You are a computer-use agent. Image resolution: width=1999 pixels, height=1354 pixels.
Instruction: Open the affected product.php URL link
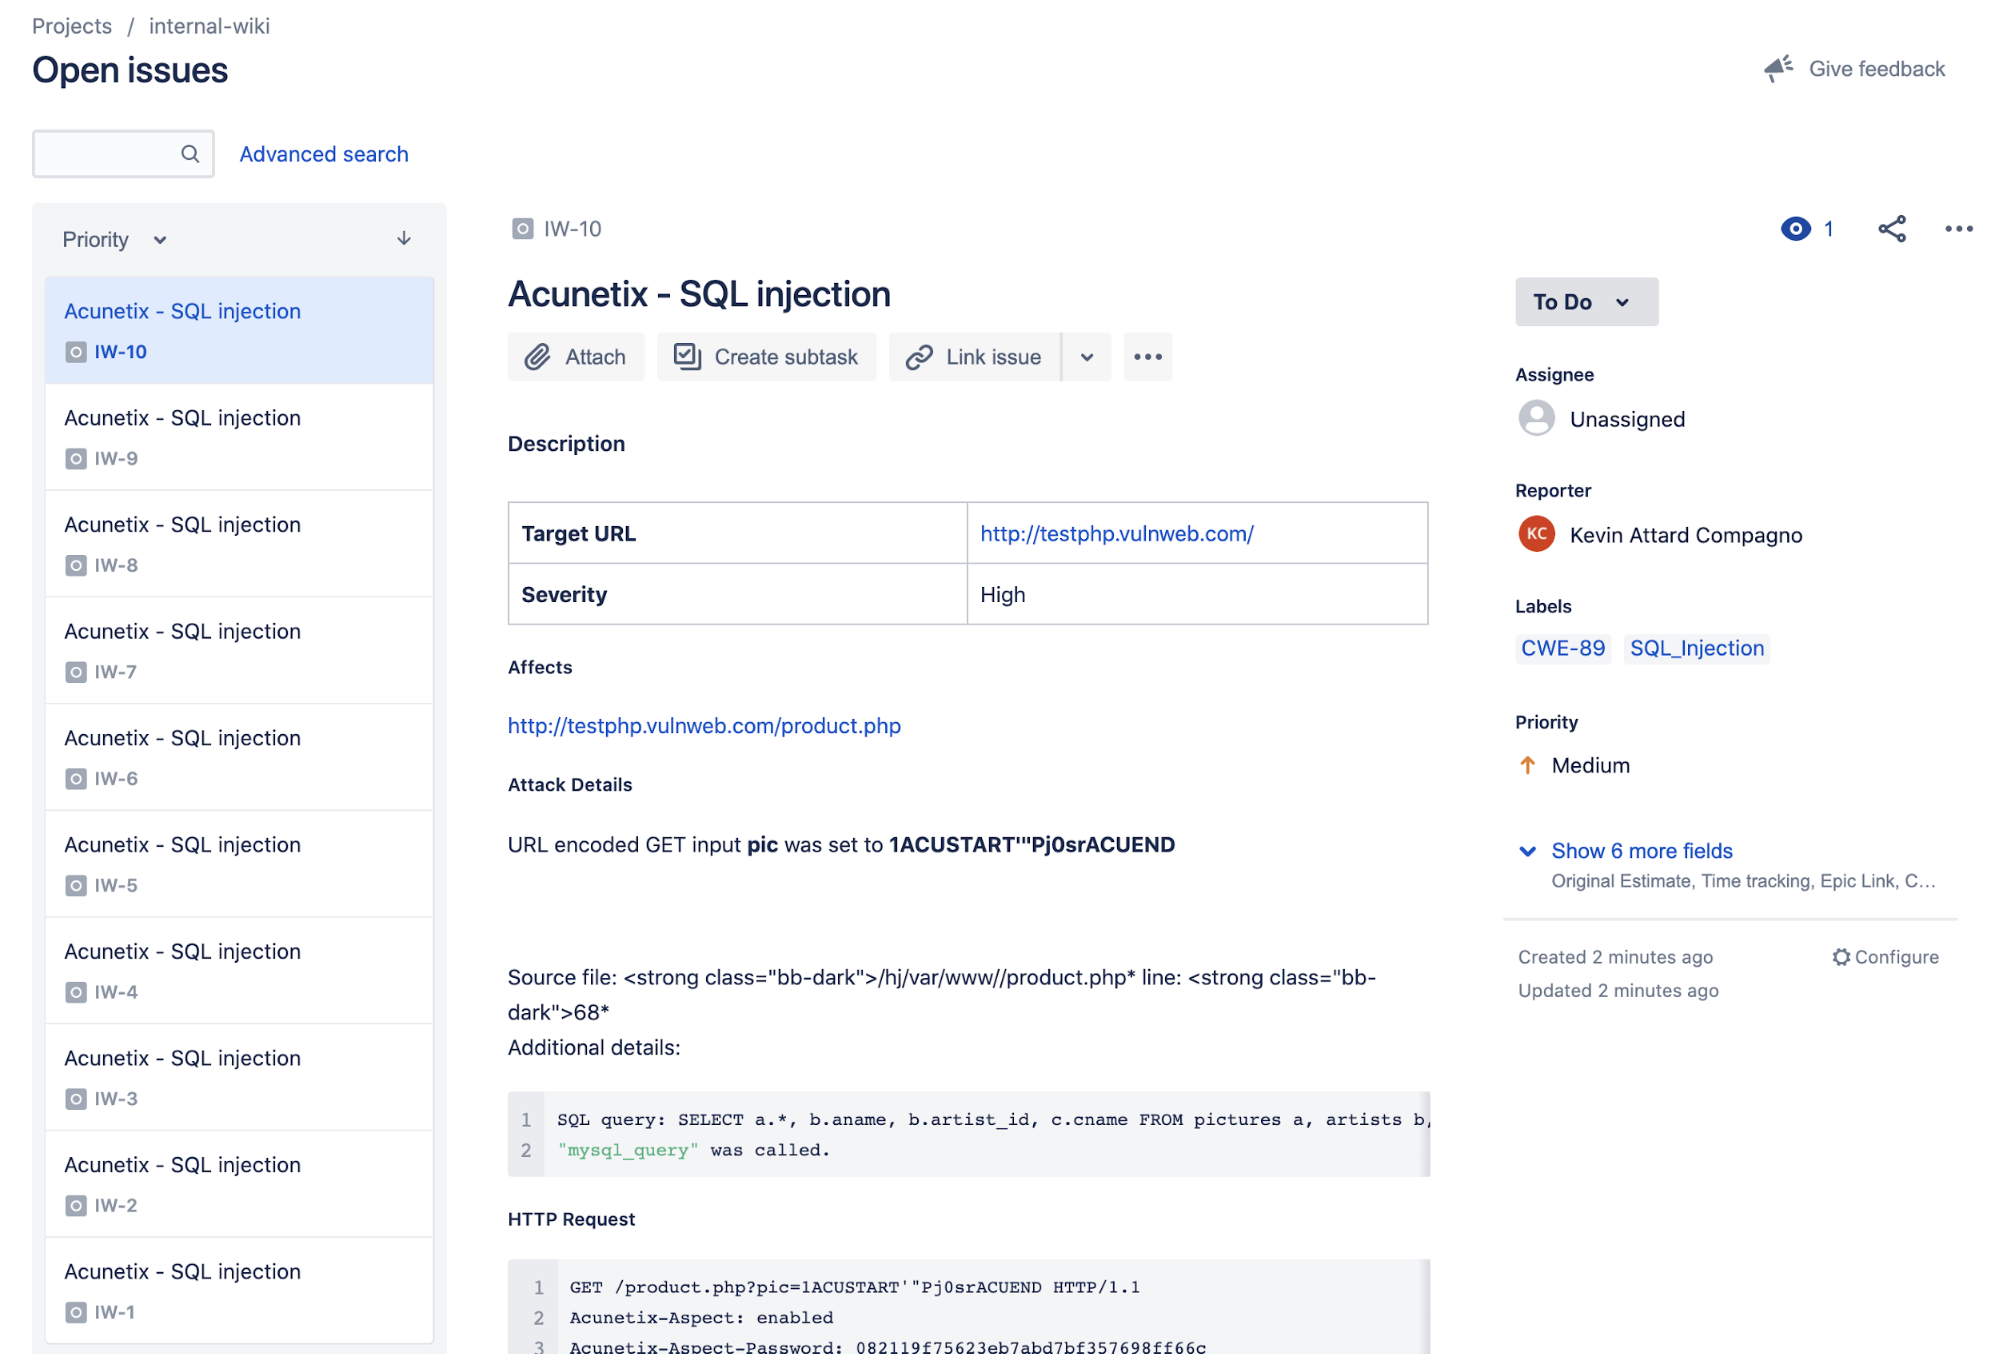[704, 726]
